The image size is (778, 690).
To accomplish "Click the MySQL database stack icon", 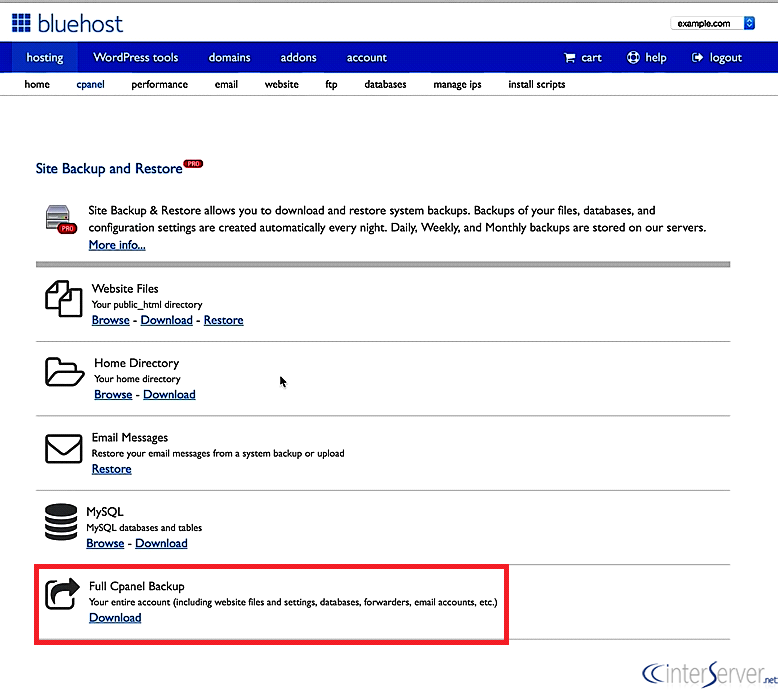I will click(62, 521).
